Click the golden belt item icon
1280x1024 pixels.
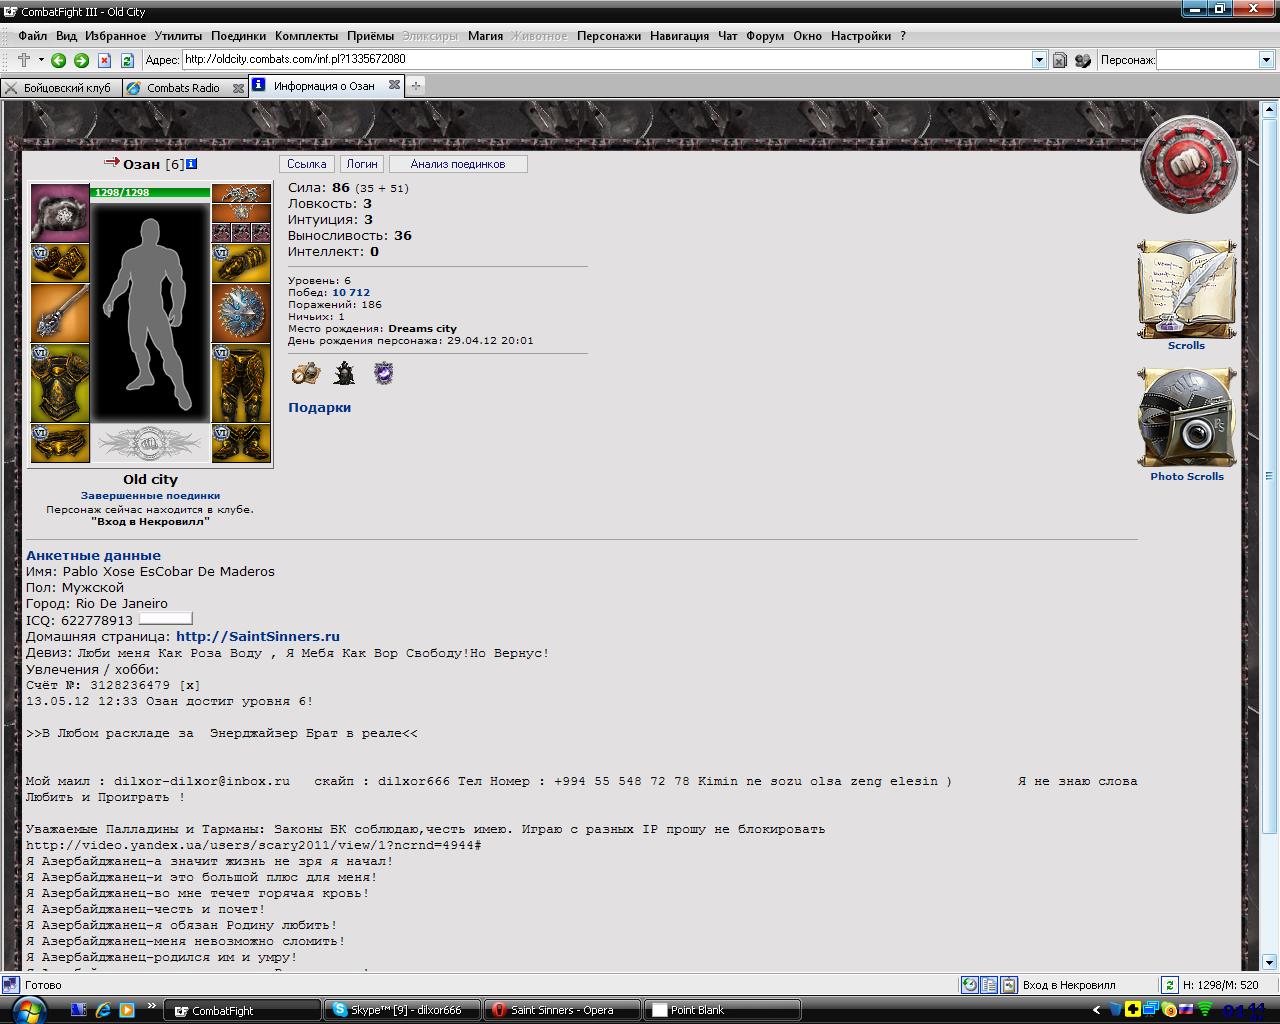60,443
